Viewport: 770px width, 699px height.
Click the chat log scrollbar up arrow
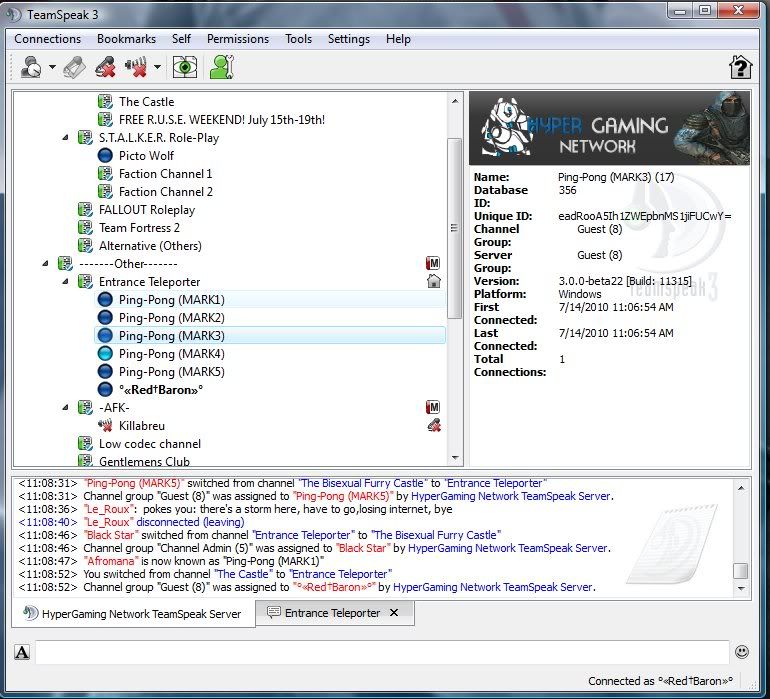click(x=741, y=488)
